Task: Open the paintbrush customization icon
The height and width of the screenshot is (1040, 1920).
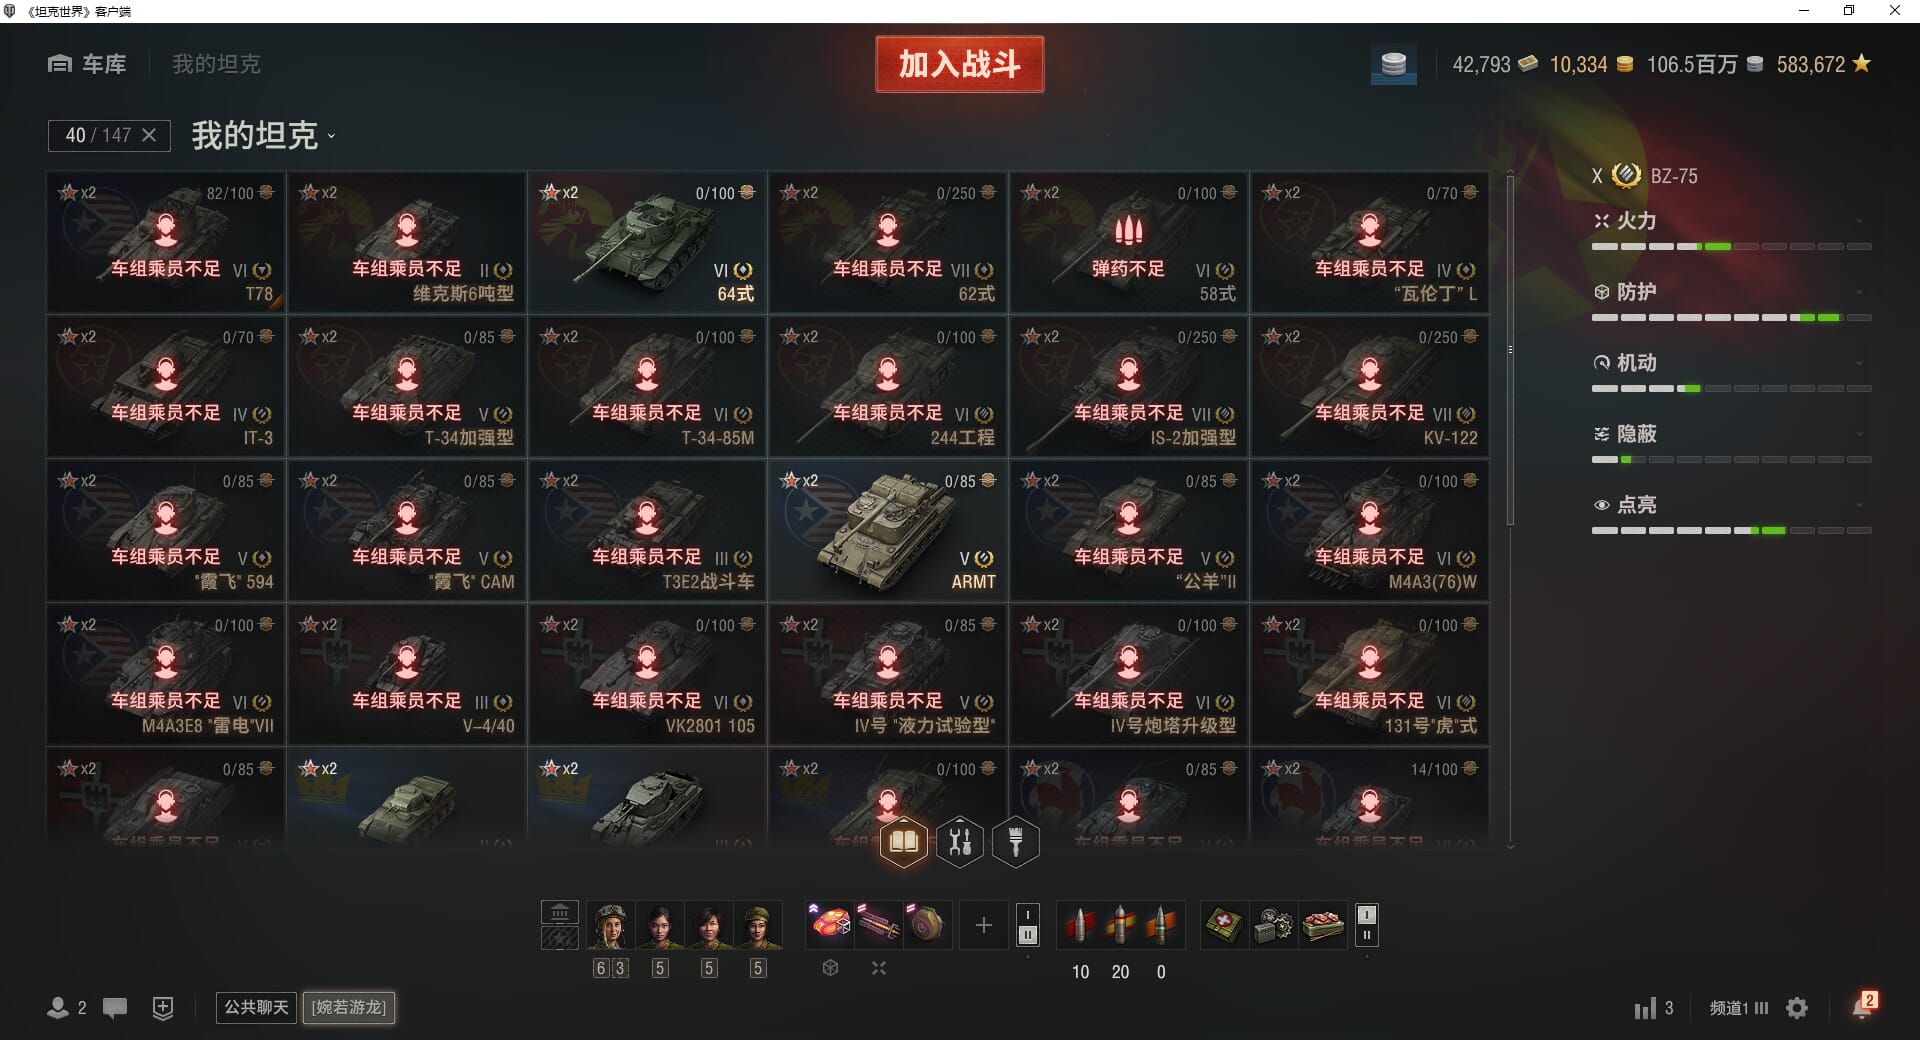Action: (x=1015, y=842)
